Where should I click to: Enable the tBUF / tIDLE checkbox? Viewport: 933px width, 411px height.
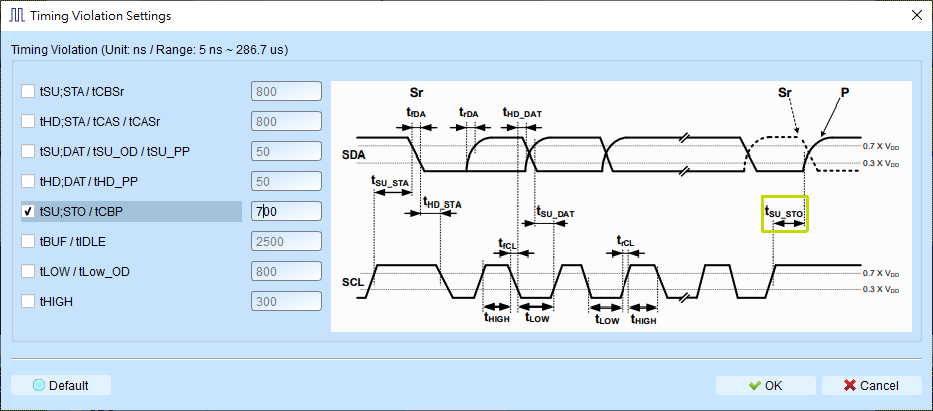coord(28,241)
